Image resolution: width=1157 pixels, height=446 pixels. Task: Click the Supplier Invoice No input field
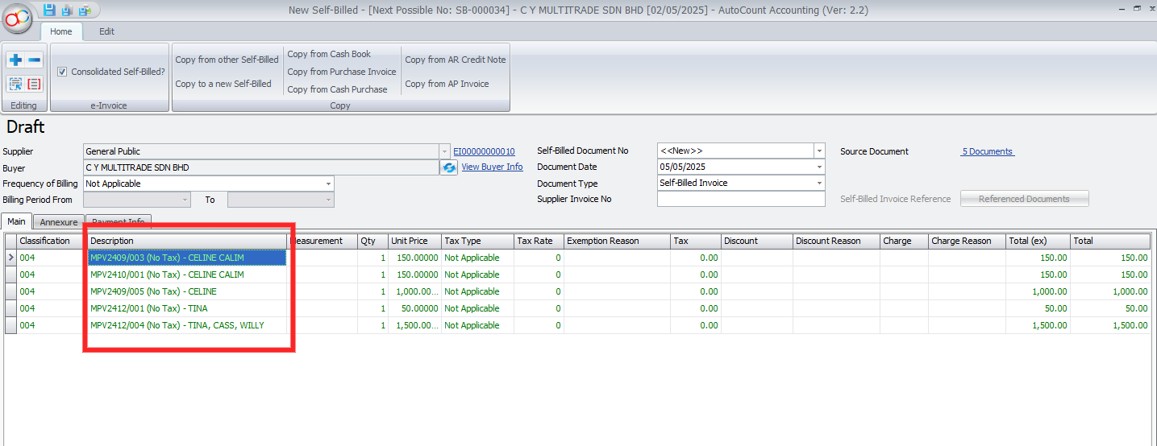click(x=740, y=199)
